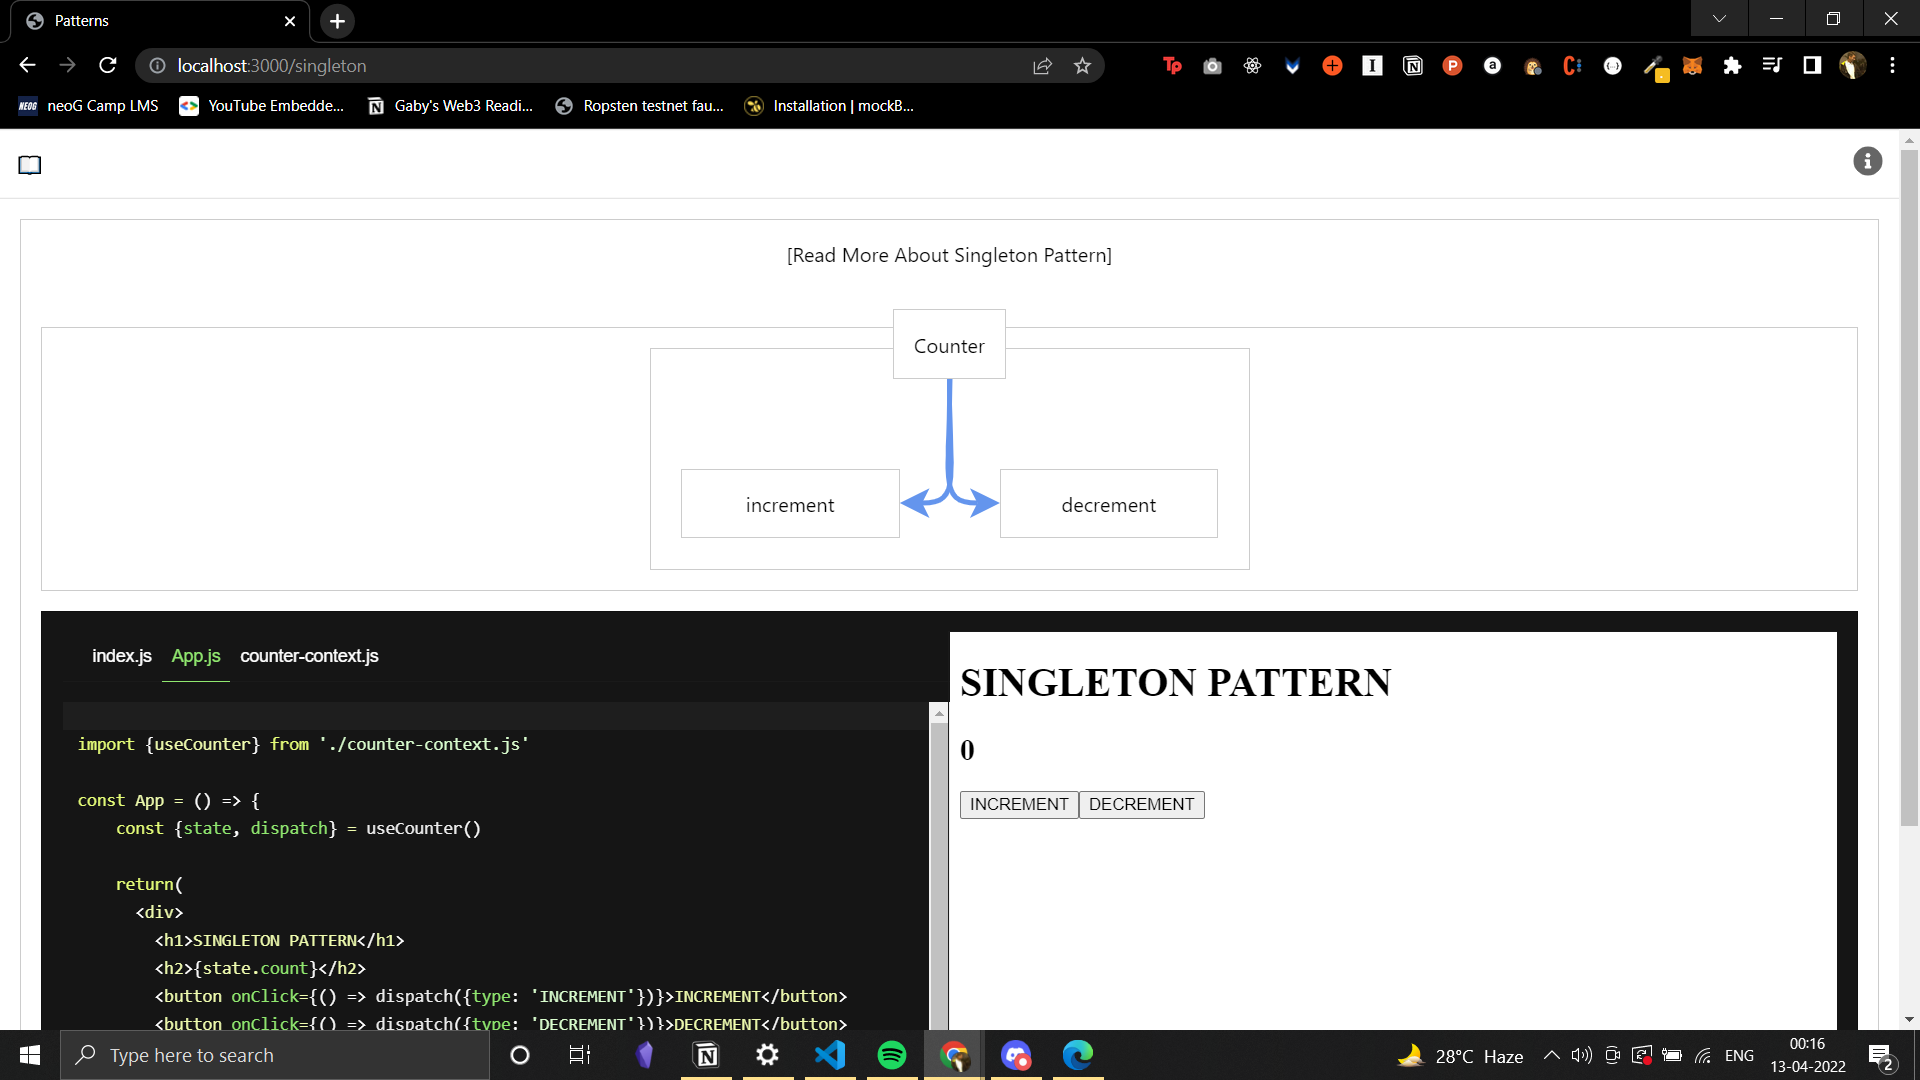Screen dimensions: 1920x1080
Task: Expand the tab search chevron
Action: 1719,19
